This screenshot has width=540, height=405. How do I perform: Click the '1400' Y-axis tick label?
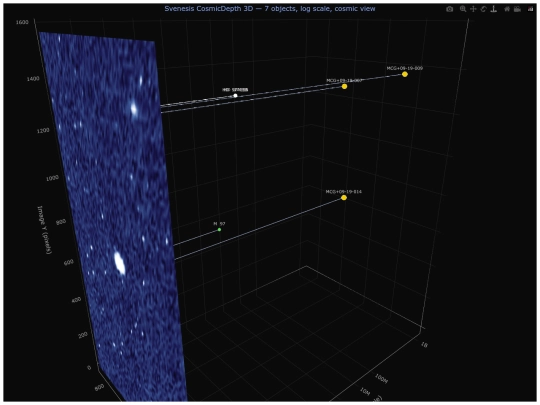pyautogui.click(x=33, y=79)
